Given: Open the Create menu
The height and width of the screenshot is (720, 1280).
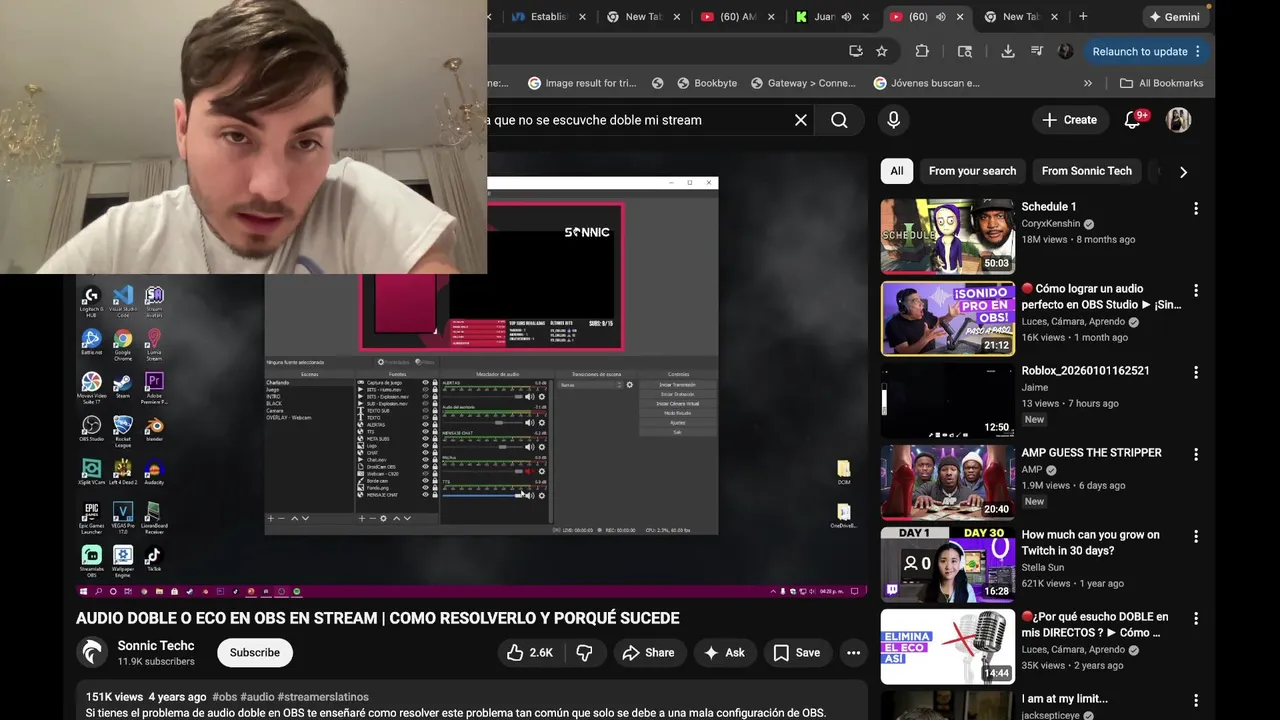Looking at the screenshot, I should (1070, 120).
